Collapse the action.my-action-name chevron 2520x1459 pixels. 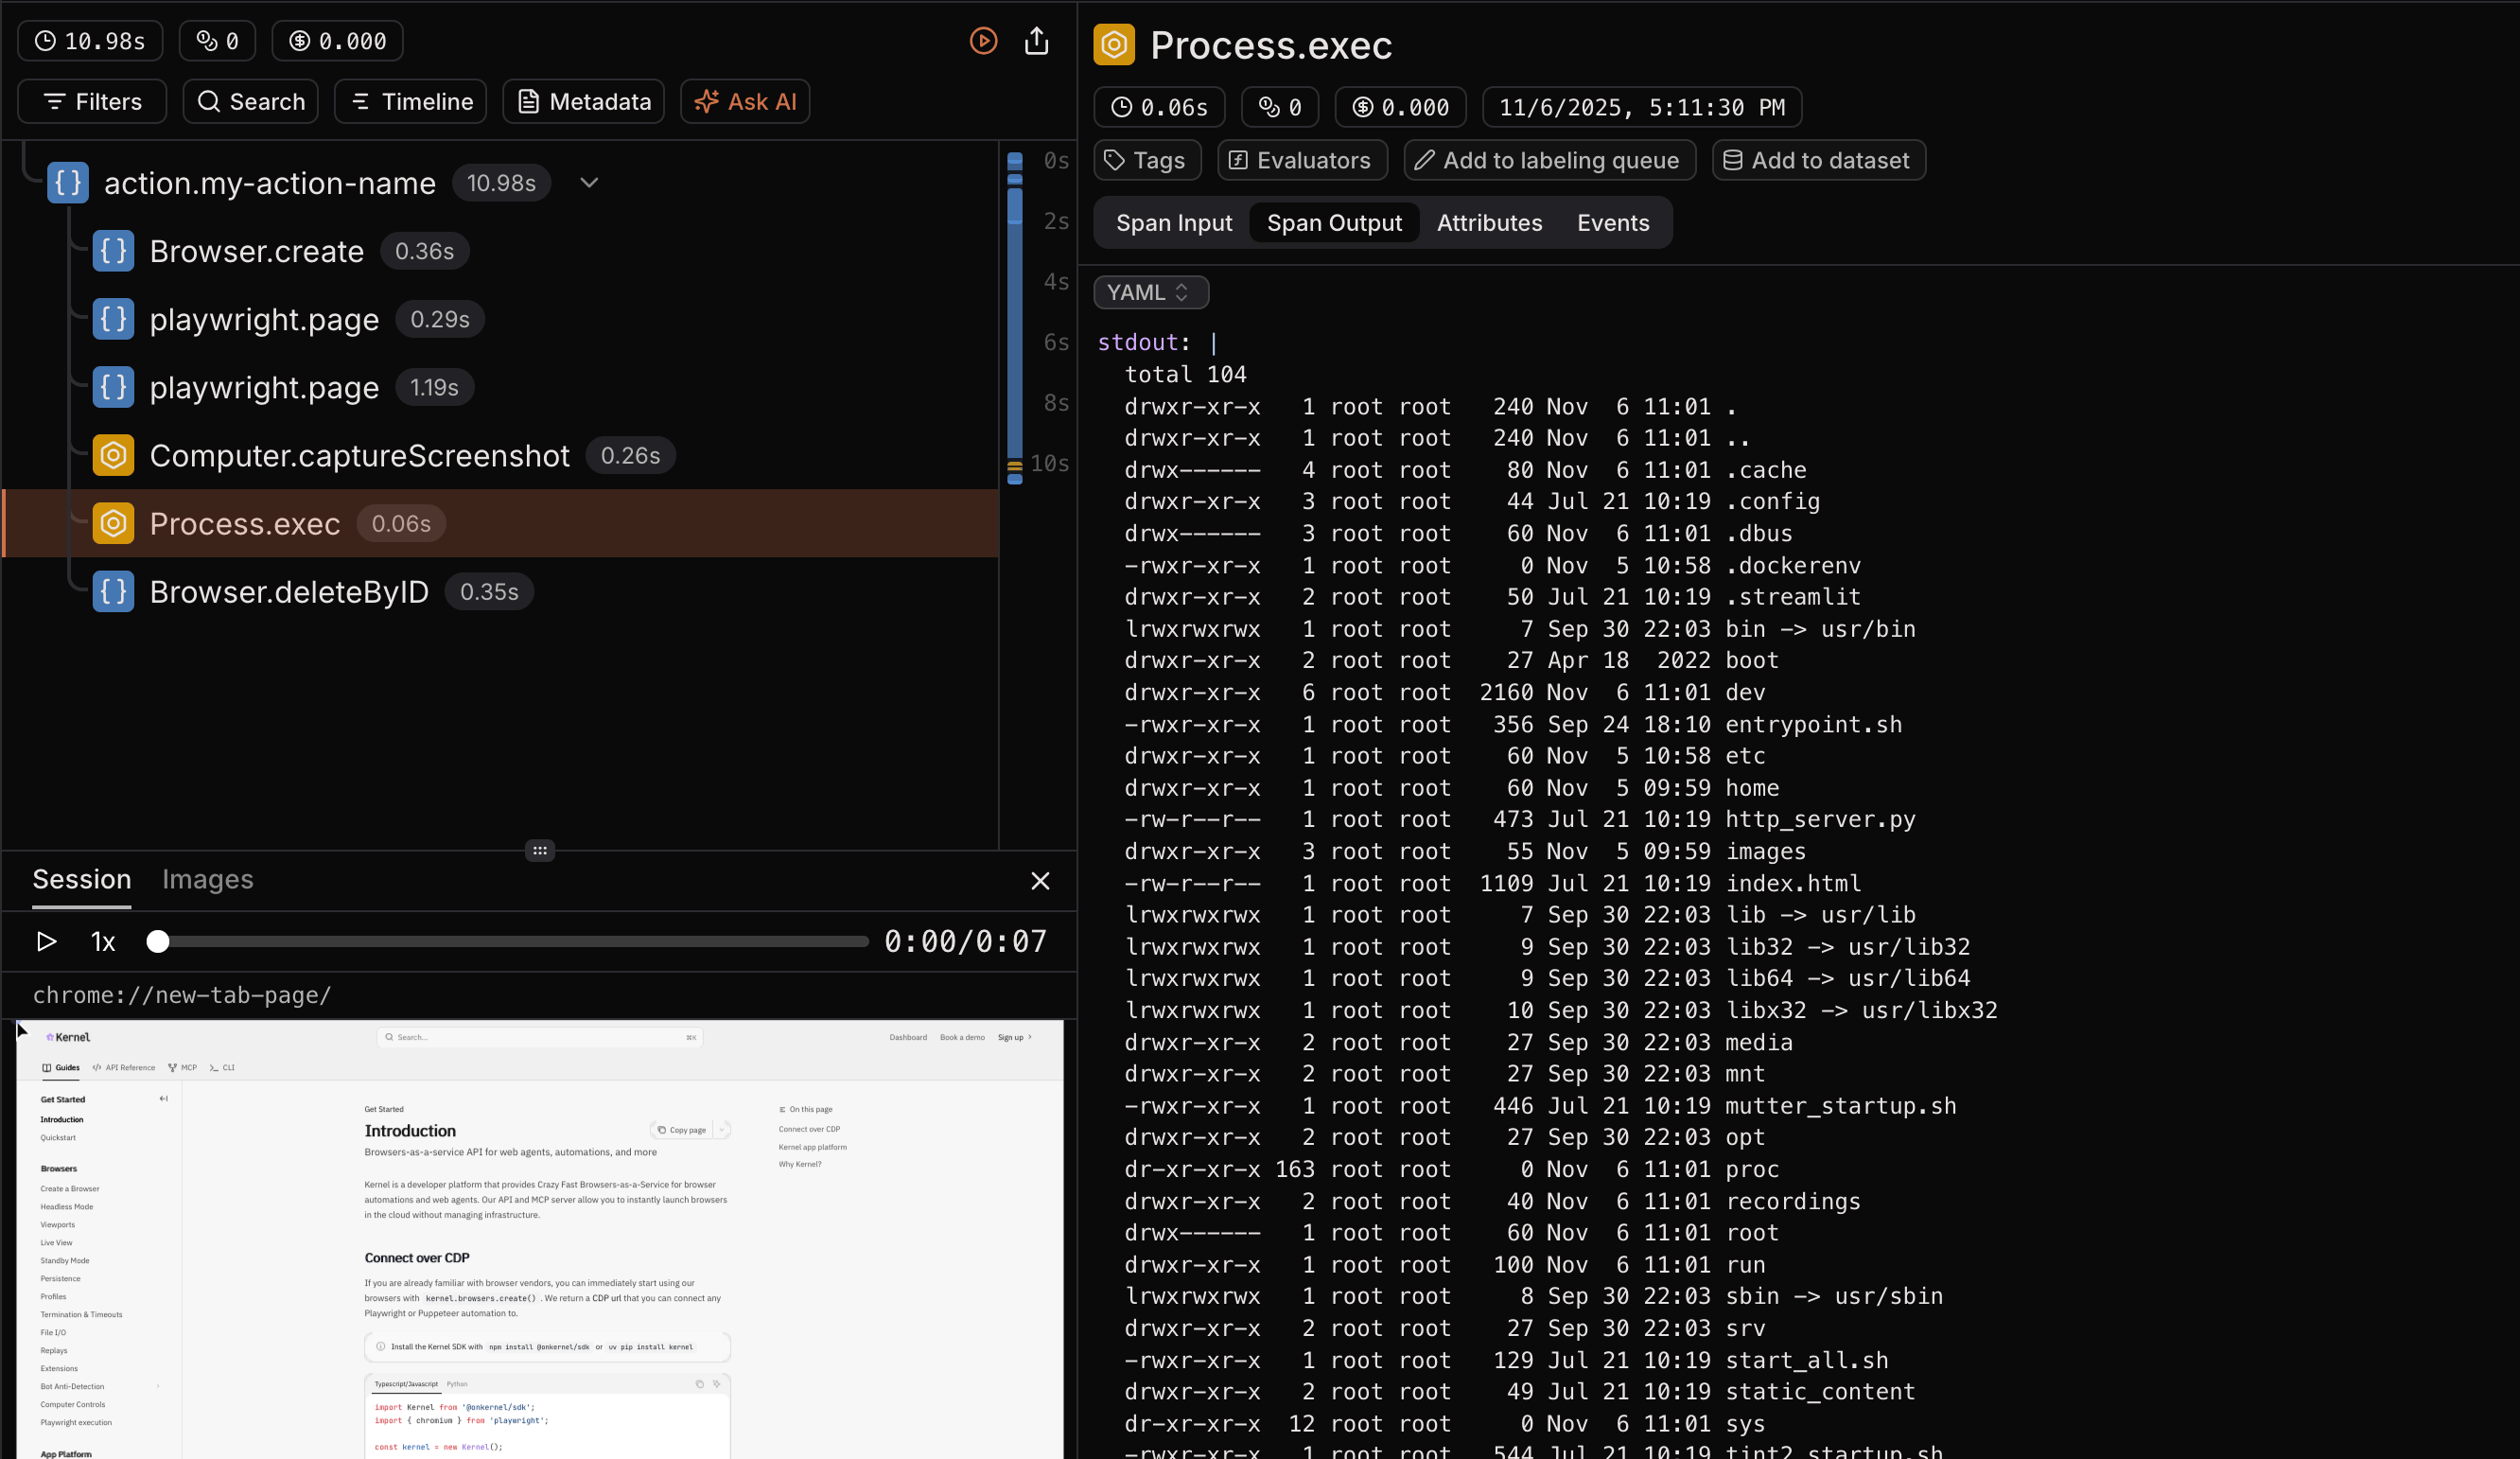tap(589, 183)
